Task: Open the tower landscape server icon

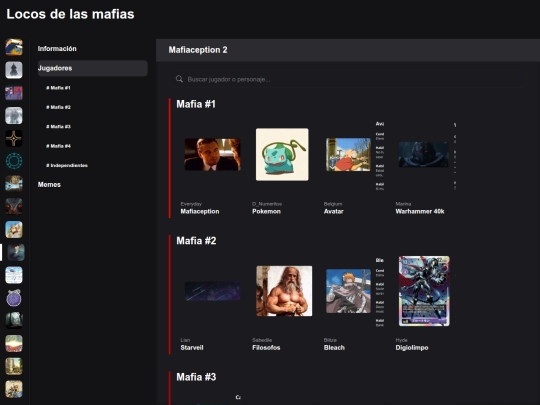Action: click(14, 366)
